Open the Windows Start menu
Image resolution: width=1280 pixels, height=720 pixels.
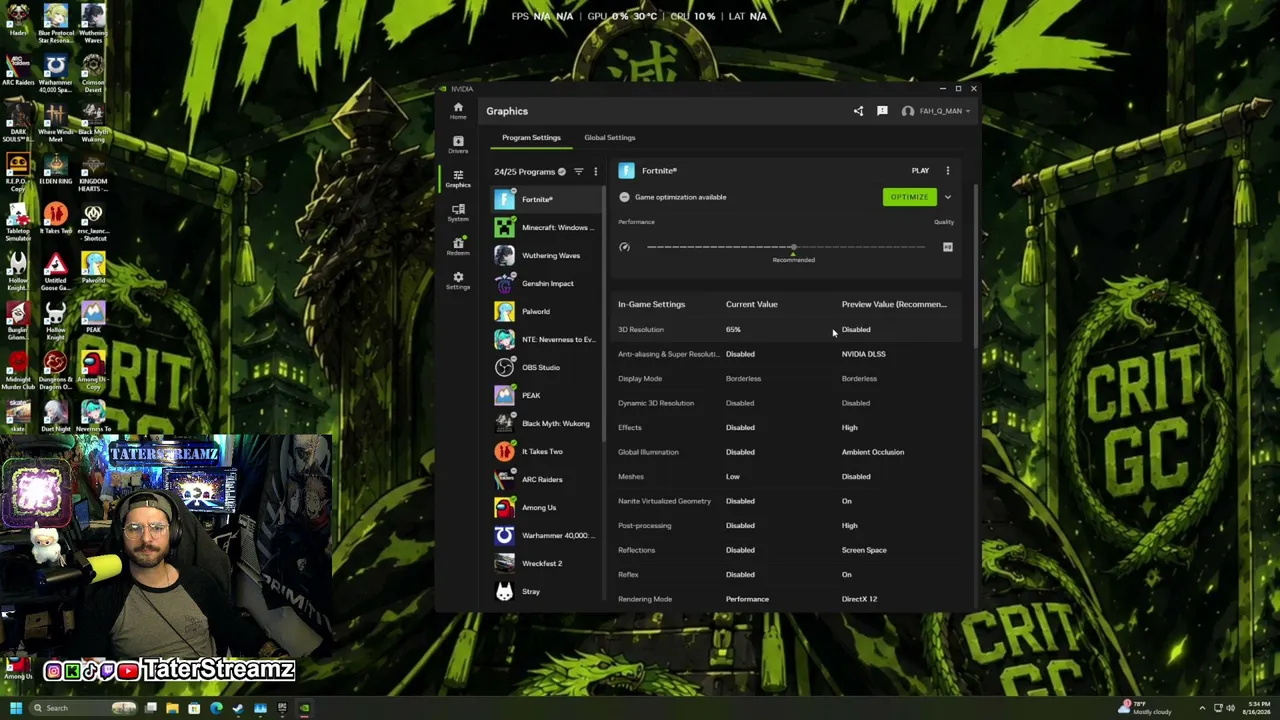(15, 708)
